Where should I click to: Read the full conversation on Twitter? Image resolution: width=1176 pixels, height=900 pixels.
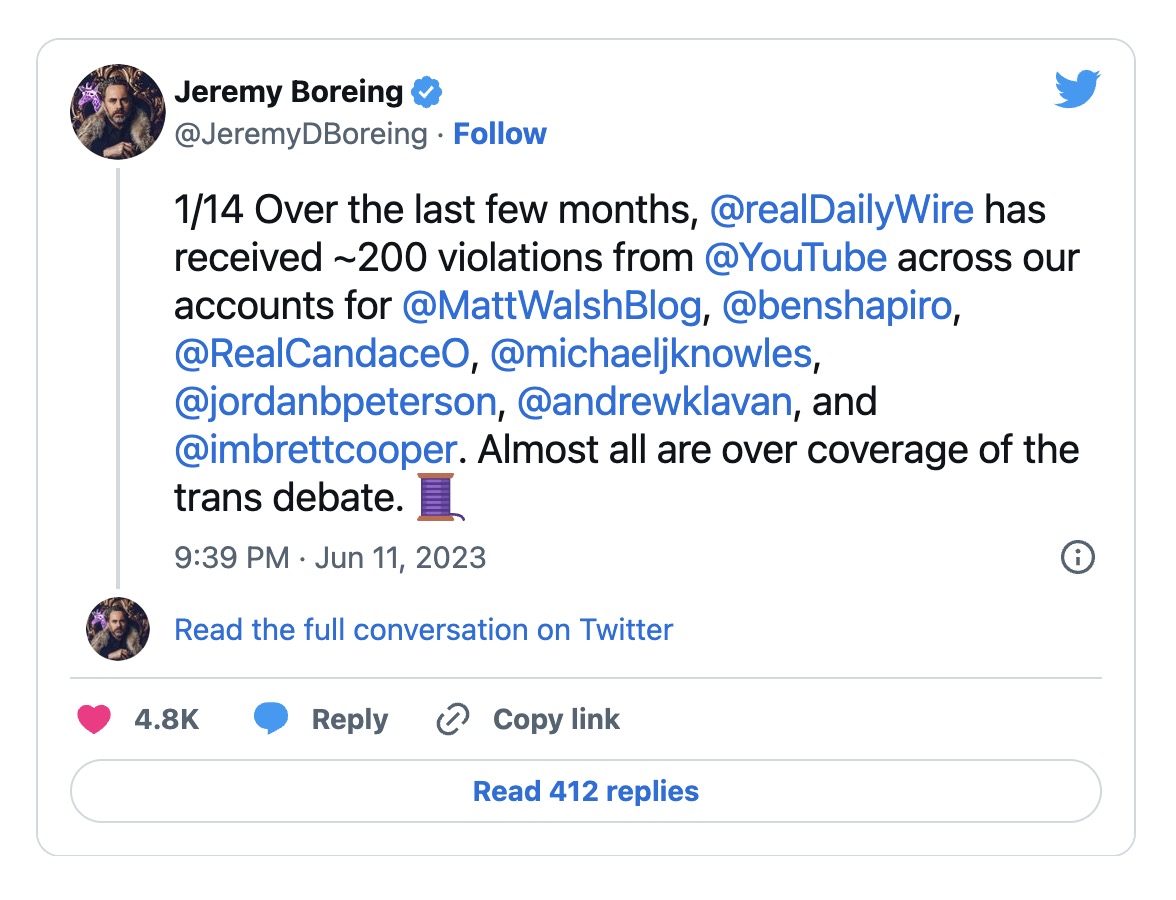[424, 629]
